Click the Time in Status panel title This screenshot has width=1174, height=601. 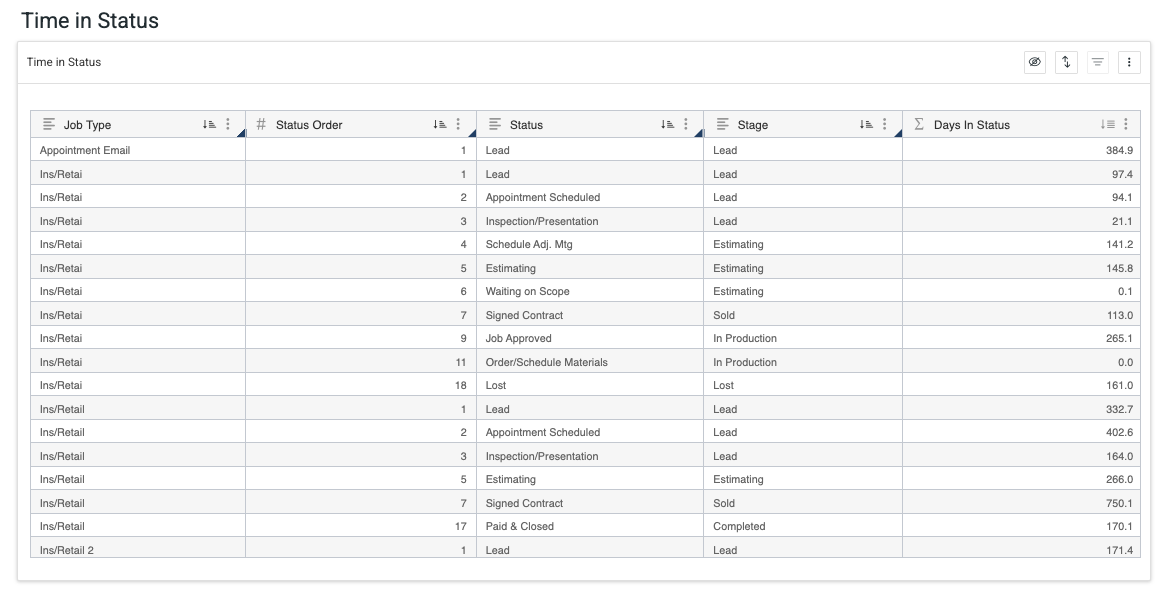(x=64, y=62)
